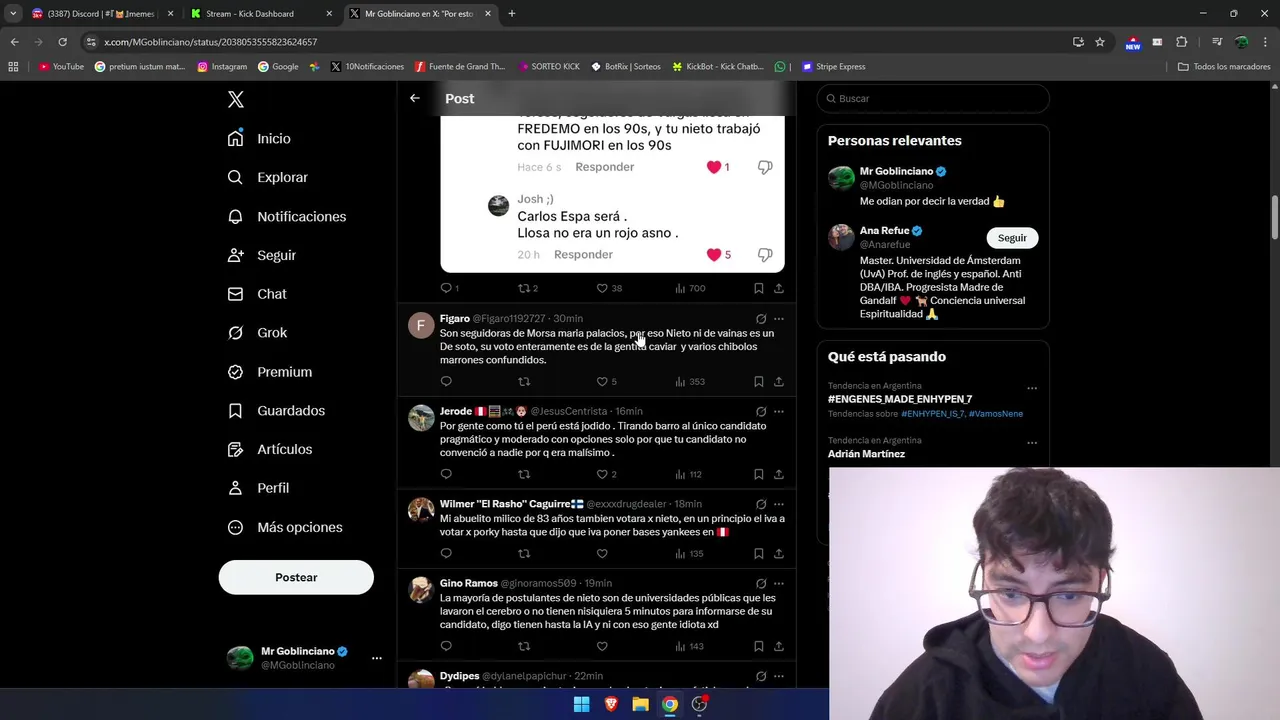Open more options on Figaro reply
Screen dimensions: 1280x720
click(x=779, y=319)
